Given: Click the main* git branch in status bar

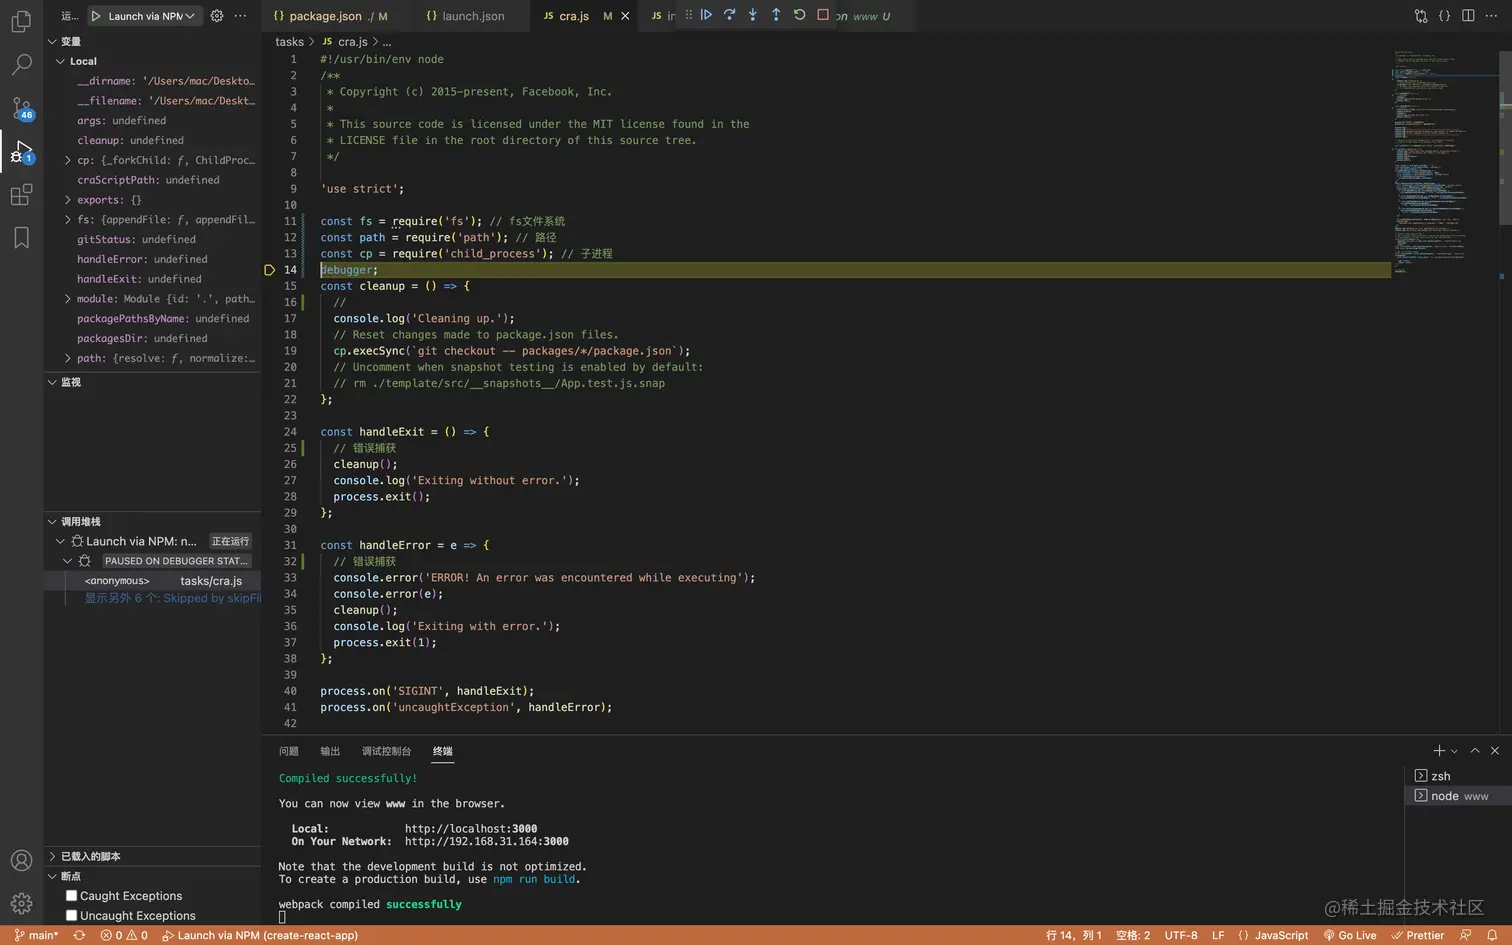Looking at the screenshot, I should [37, 935].
